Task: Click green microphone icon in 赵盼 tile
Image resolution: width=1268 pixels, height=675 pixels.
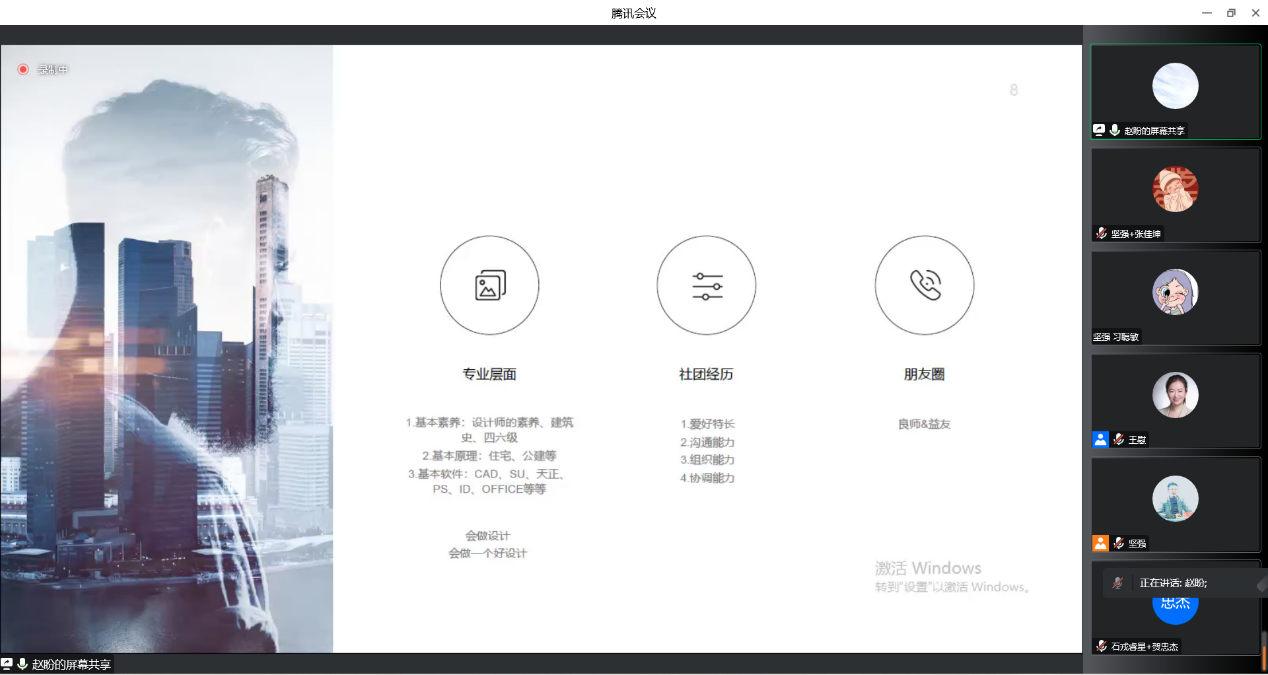Action: pyautogui.click(x=1114, y=130)
